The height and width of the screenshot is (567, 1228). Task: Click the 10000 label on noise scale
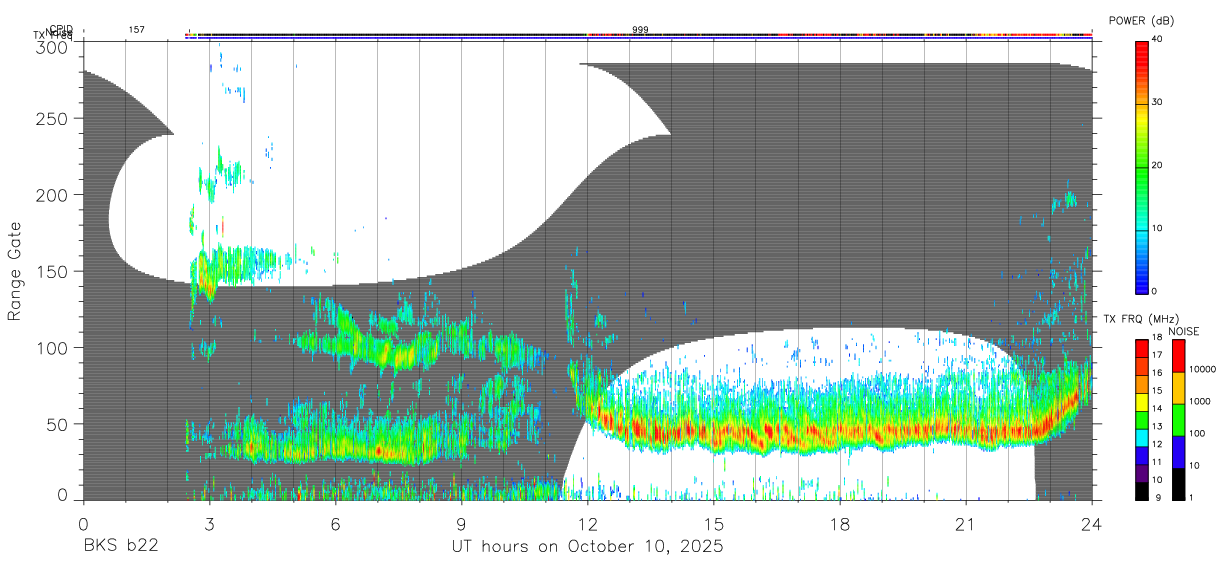click(1201, 369)
